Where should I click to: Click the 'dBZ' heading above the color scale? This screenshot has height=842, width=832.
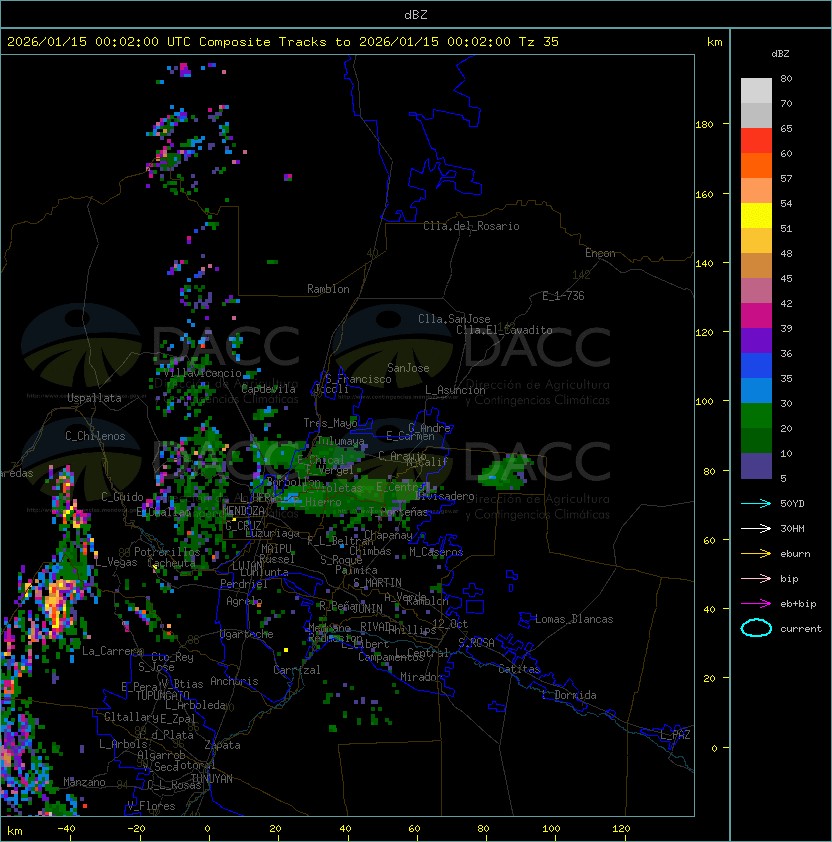(x=780, y=54)
